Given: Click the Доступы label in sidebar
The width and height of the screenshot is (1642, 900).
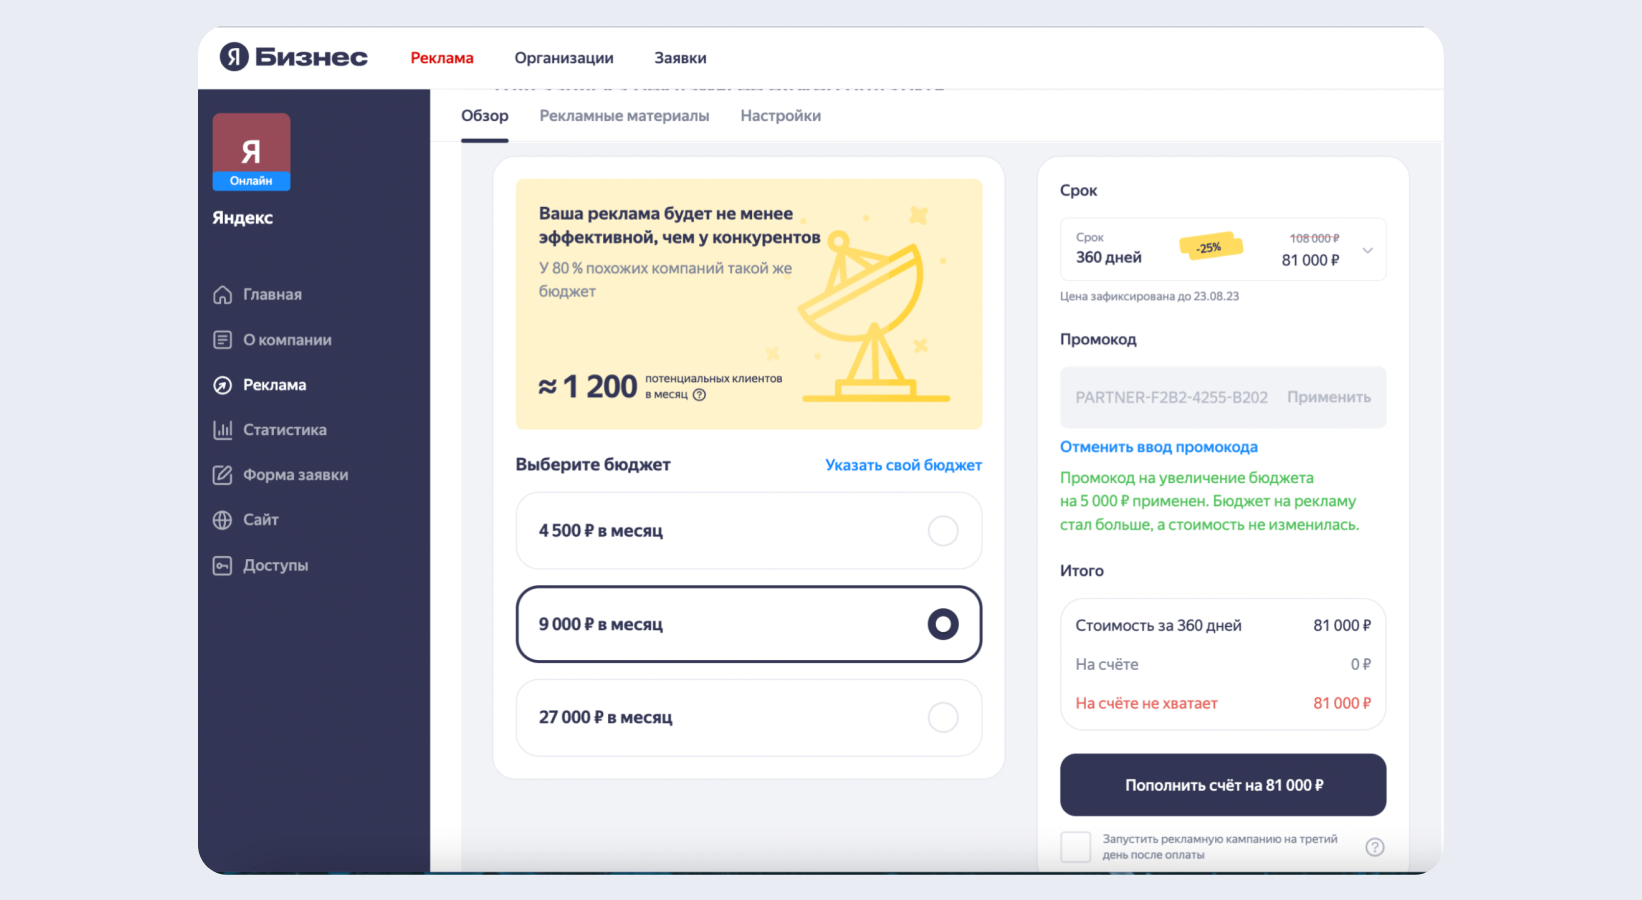Looking at the screenshot, I should pos(275,565).
